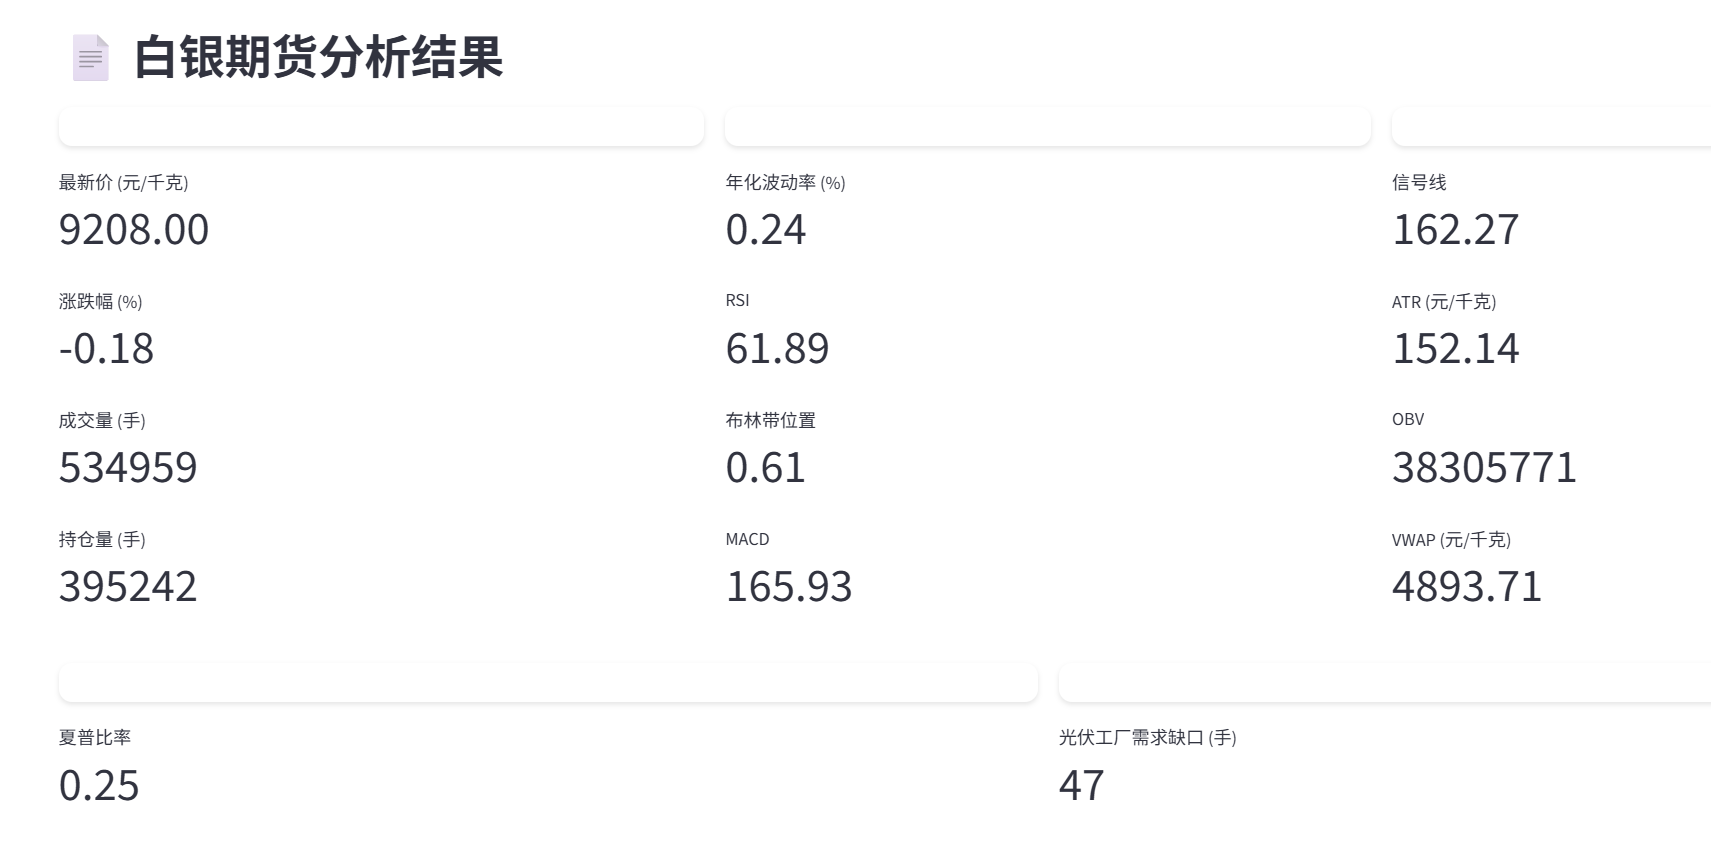Click the 光伏工厂需求缺口 value 47
Image resolution: width=1711 pixels, height=842 pixels.
[1081, 788]
